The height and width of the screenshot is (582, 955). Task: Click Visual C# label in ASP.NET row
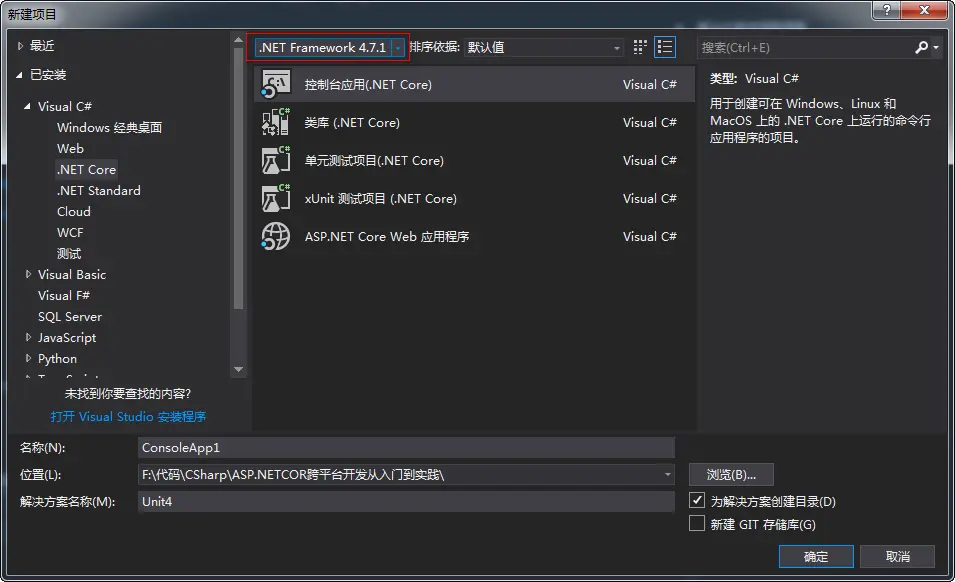pos(649,236)
